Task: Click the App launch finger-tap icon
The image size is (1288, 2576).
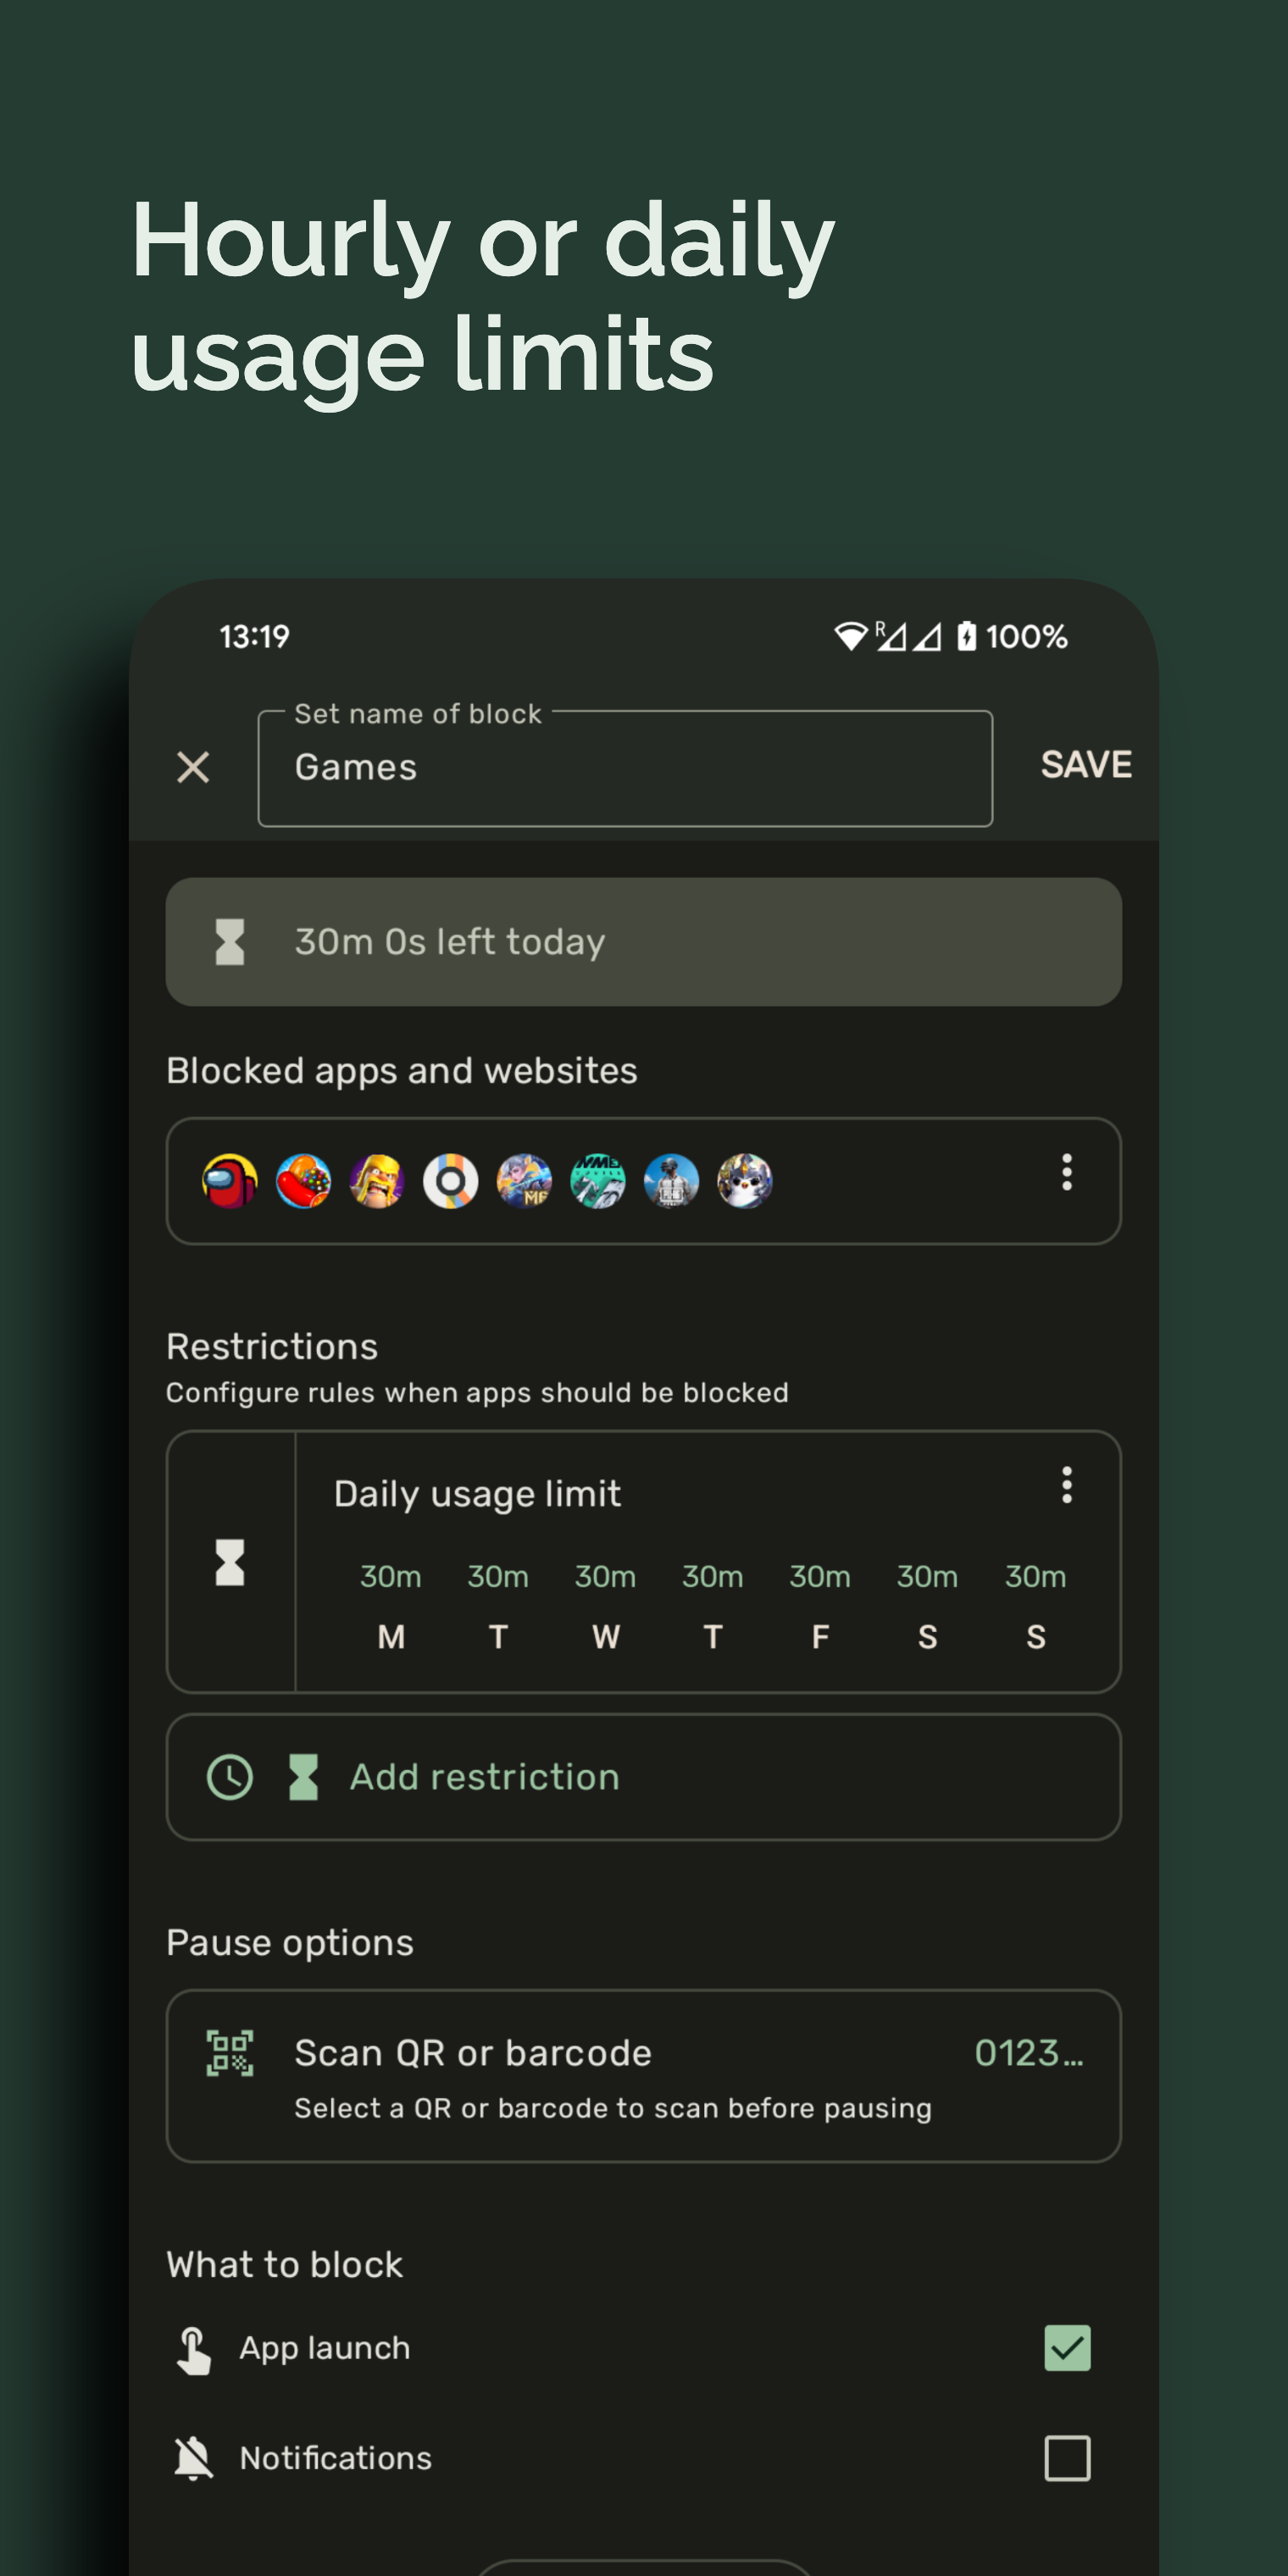Action: pos(192,2348)
